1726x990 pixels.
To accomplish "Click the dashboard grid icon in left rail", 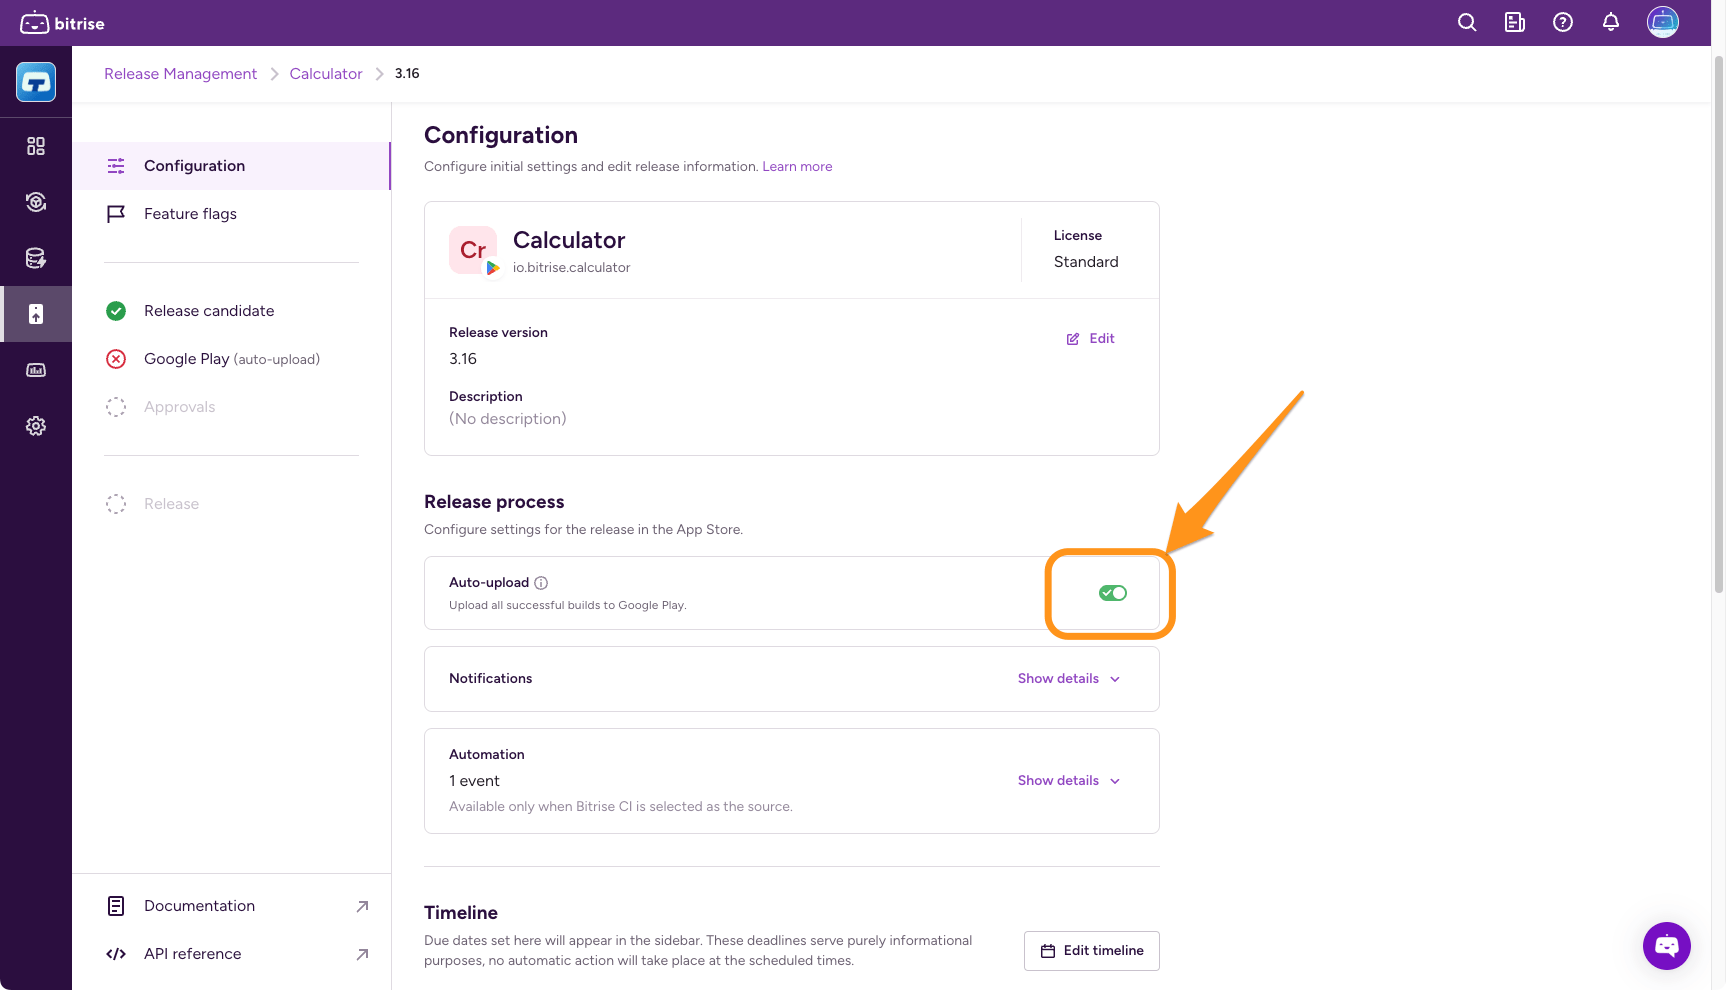I will coord(36,146).
